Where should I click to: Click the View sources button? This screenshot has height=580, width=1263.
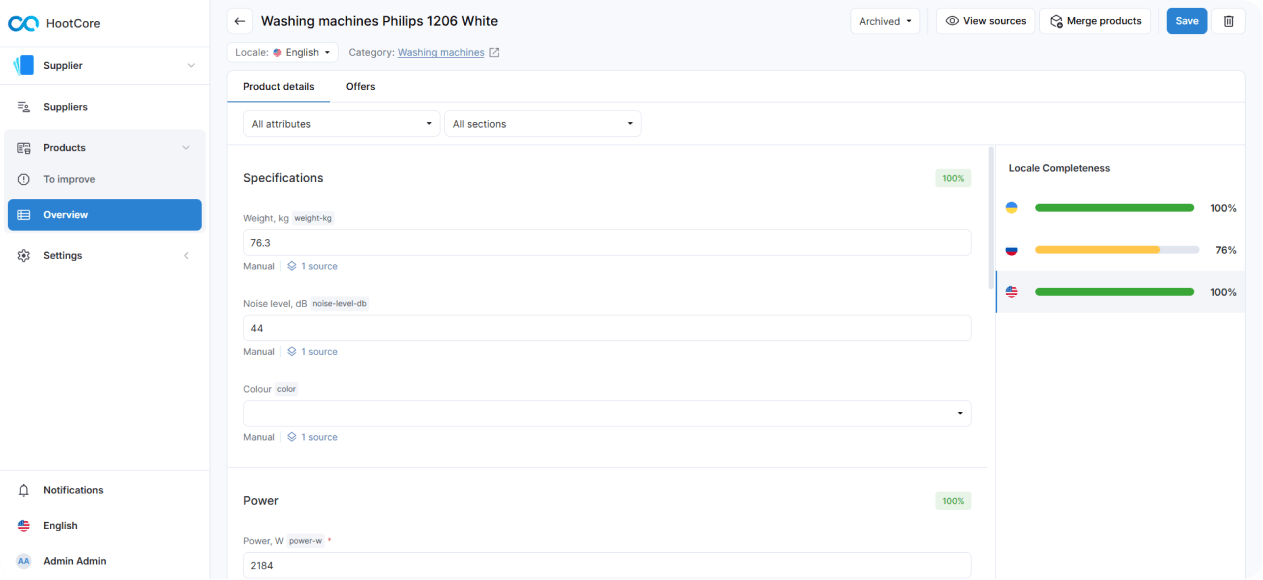tap(986, 21)
